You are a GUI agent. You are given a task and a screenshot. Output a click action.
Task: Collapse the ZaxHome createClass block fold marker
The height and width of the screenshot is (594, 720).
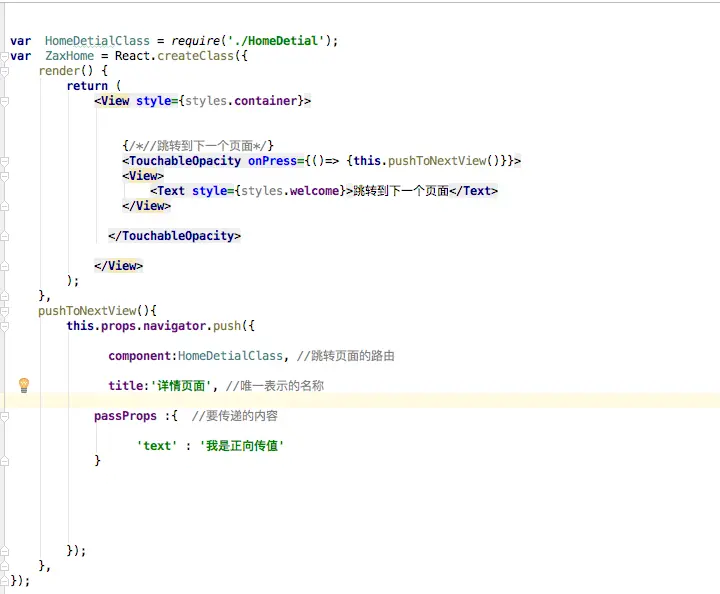click(4, 56)
